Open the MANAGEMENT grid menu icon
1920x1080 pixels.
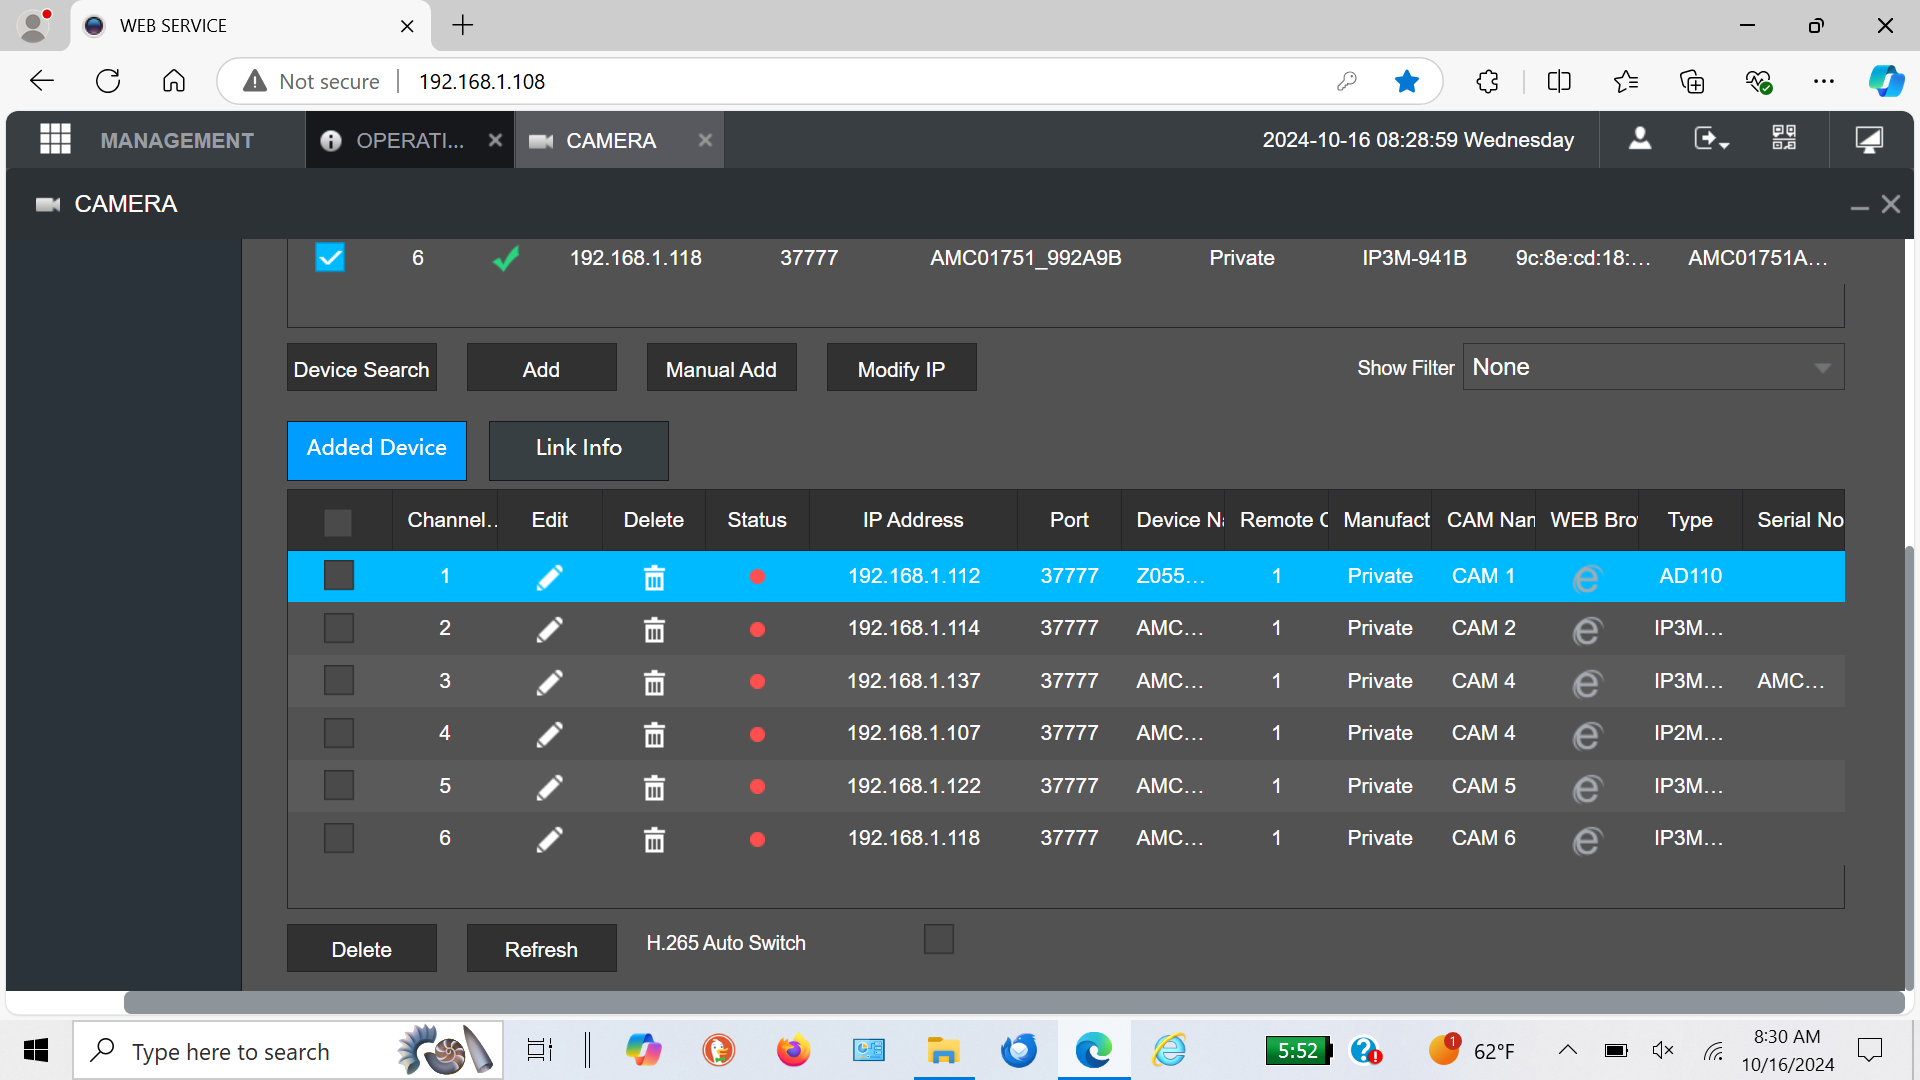tap(55, 139)
